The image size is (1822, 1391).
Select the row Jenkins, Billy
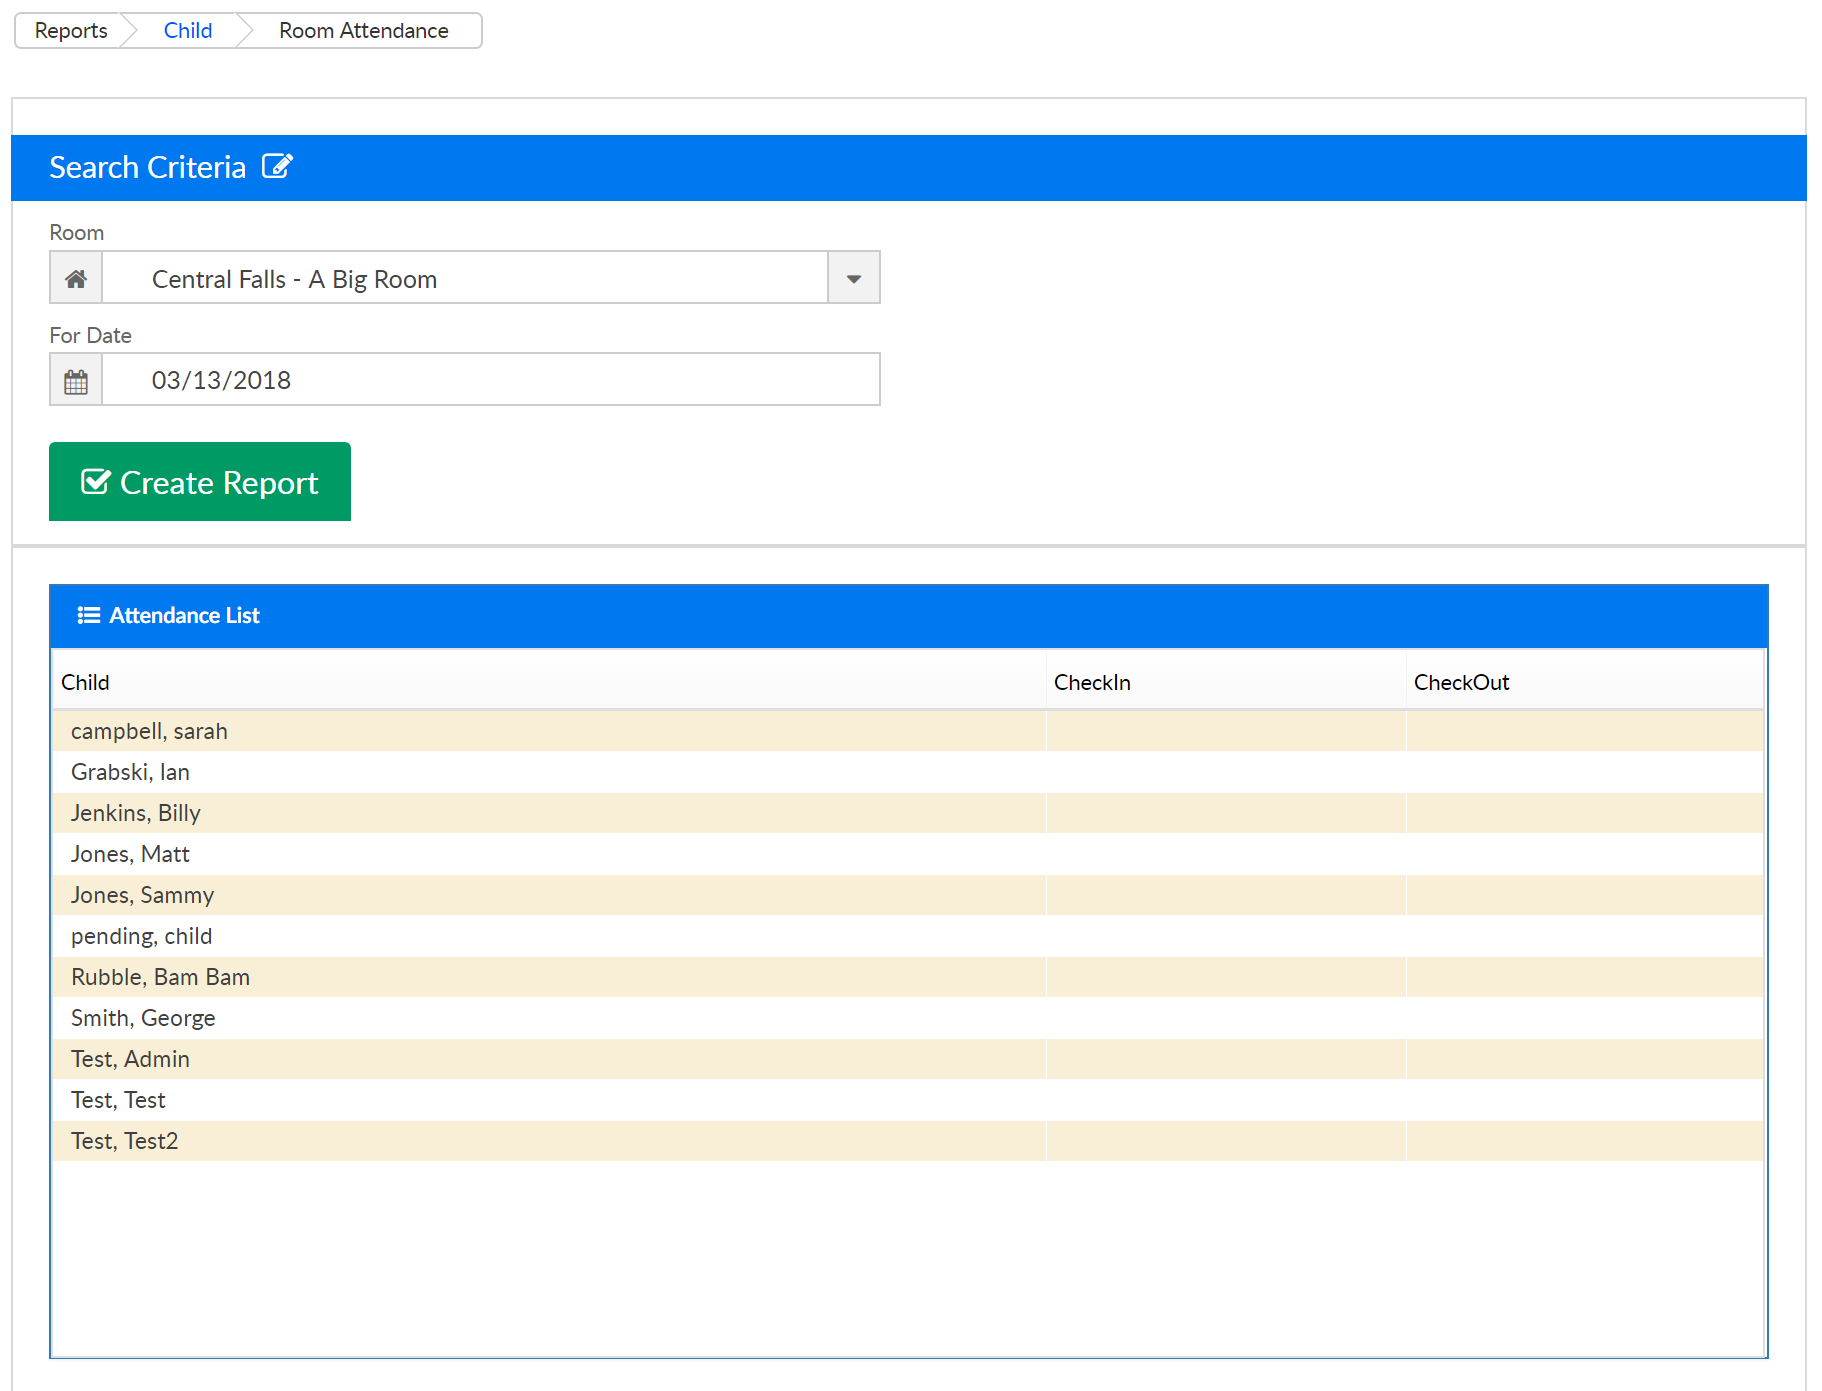908,813
